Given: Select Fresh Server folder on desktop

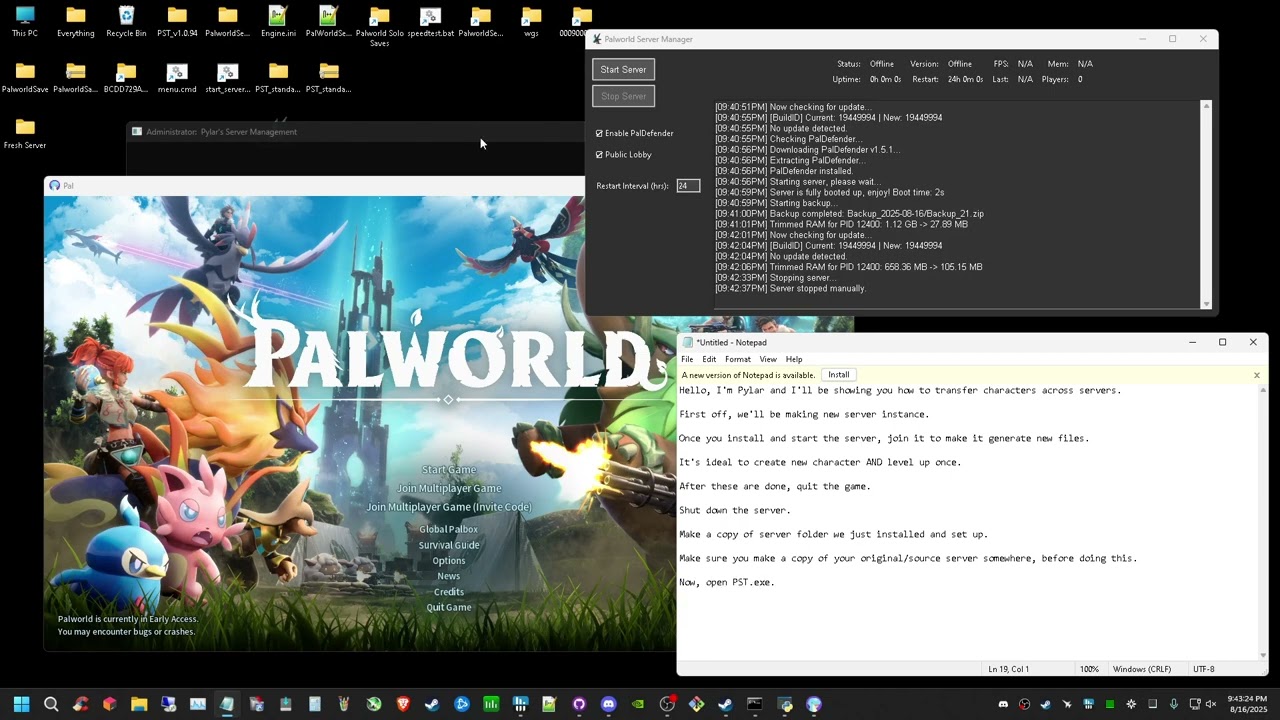Looking at the screenshot, I should [25, 133].
